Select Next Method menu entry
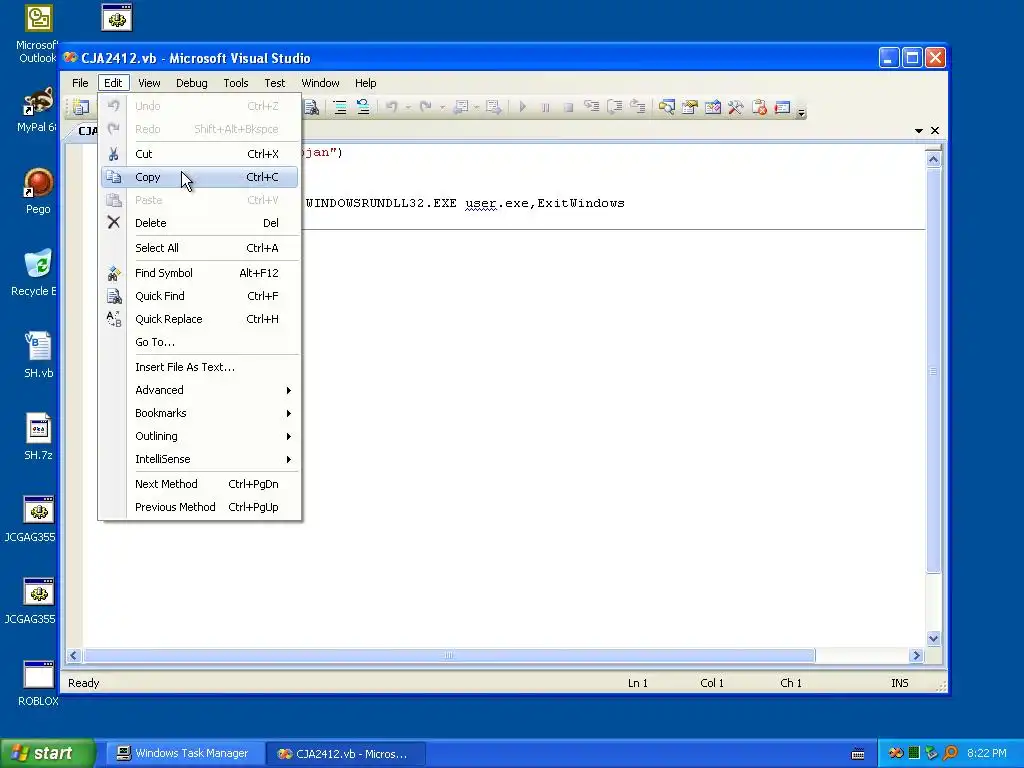The width and height of the screenshot is (1024, 768). pos(199,484)
